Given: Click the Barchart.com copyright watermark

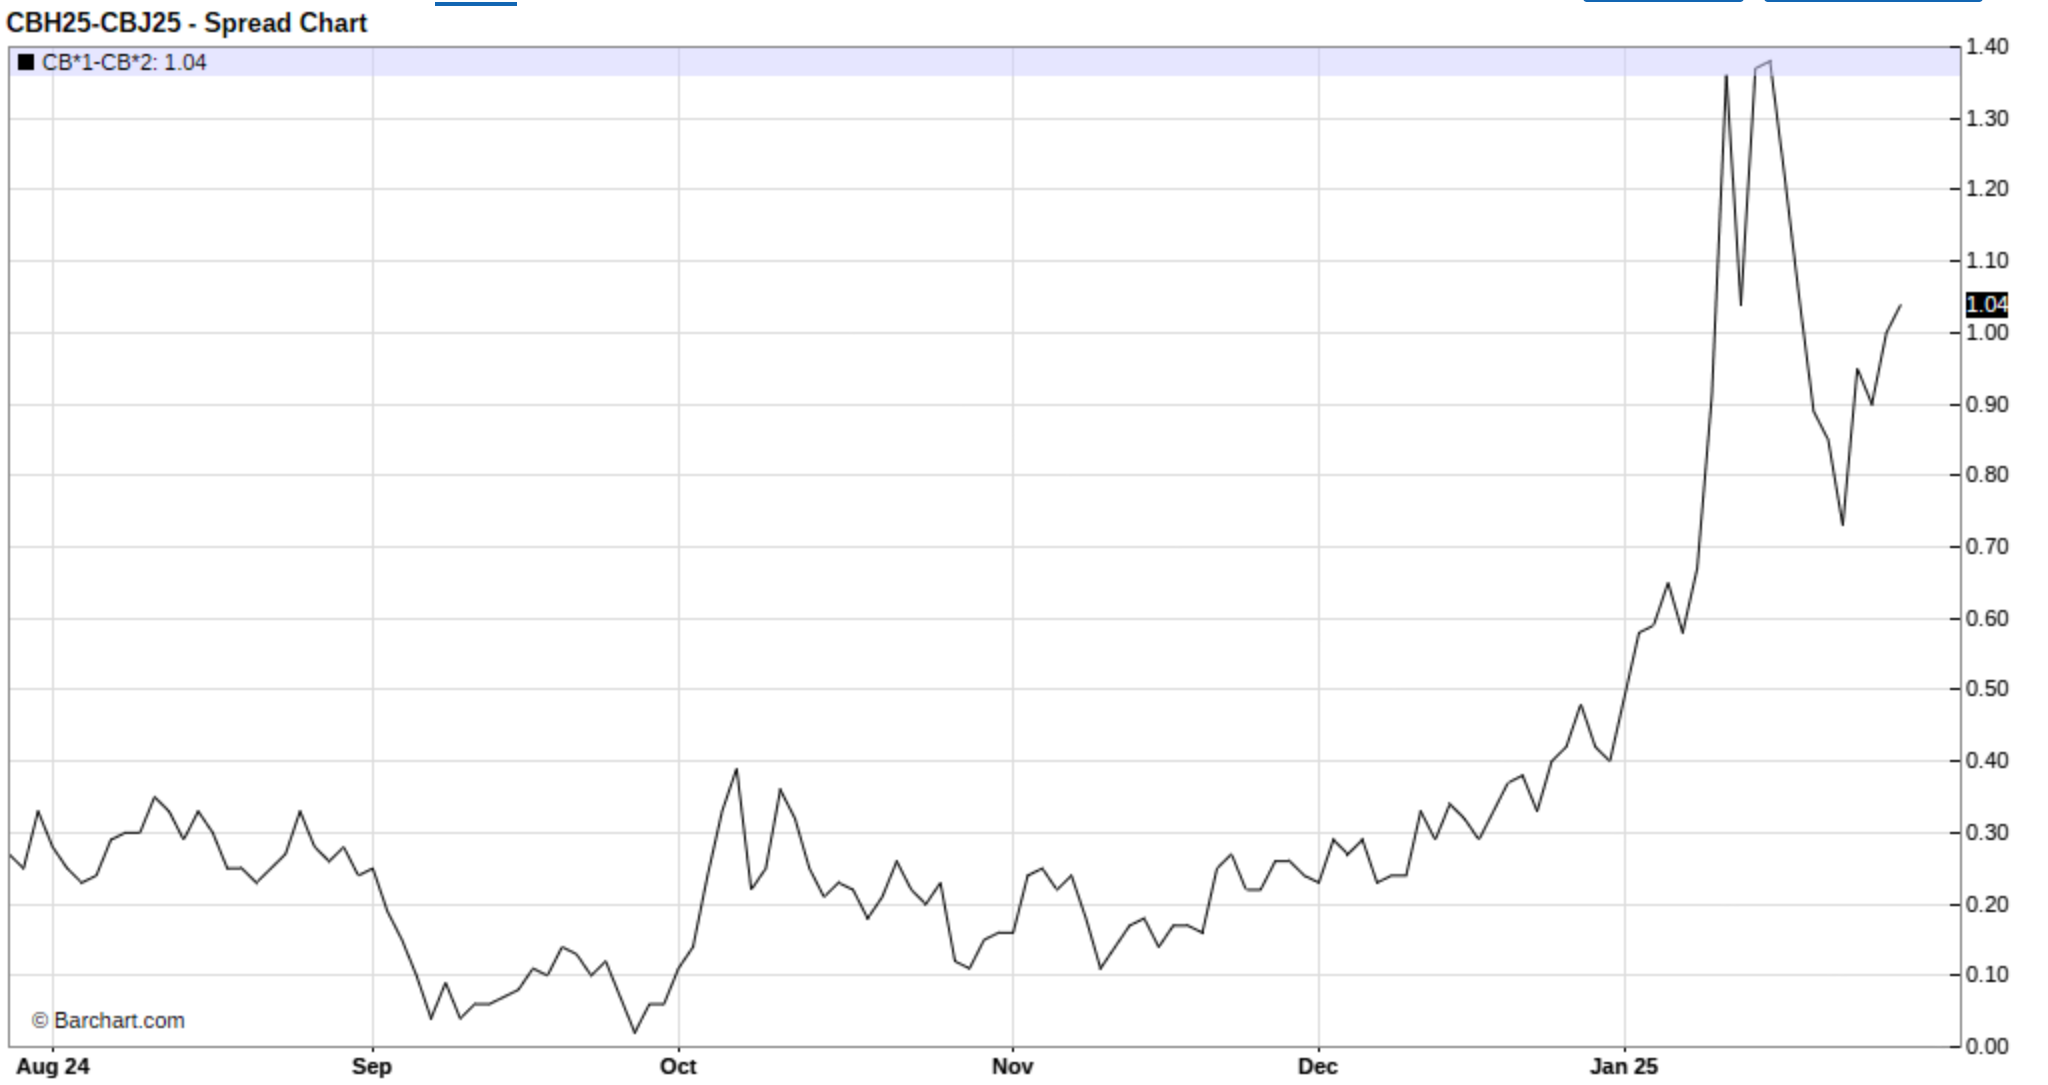Looking at the screenshot, I should 108,1021.
